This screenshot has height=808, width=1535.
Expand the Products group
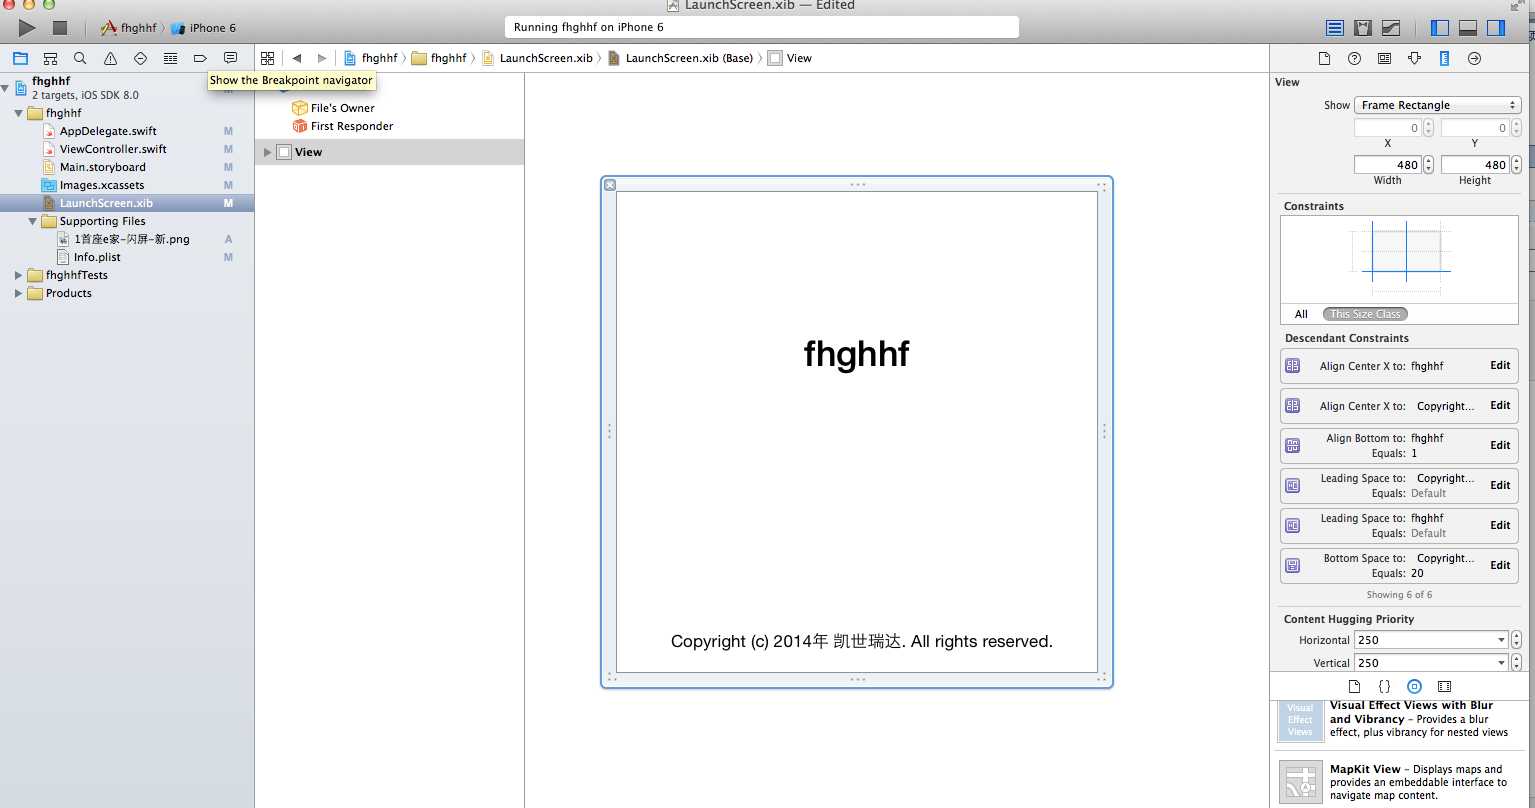tap(19, 293)
